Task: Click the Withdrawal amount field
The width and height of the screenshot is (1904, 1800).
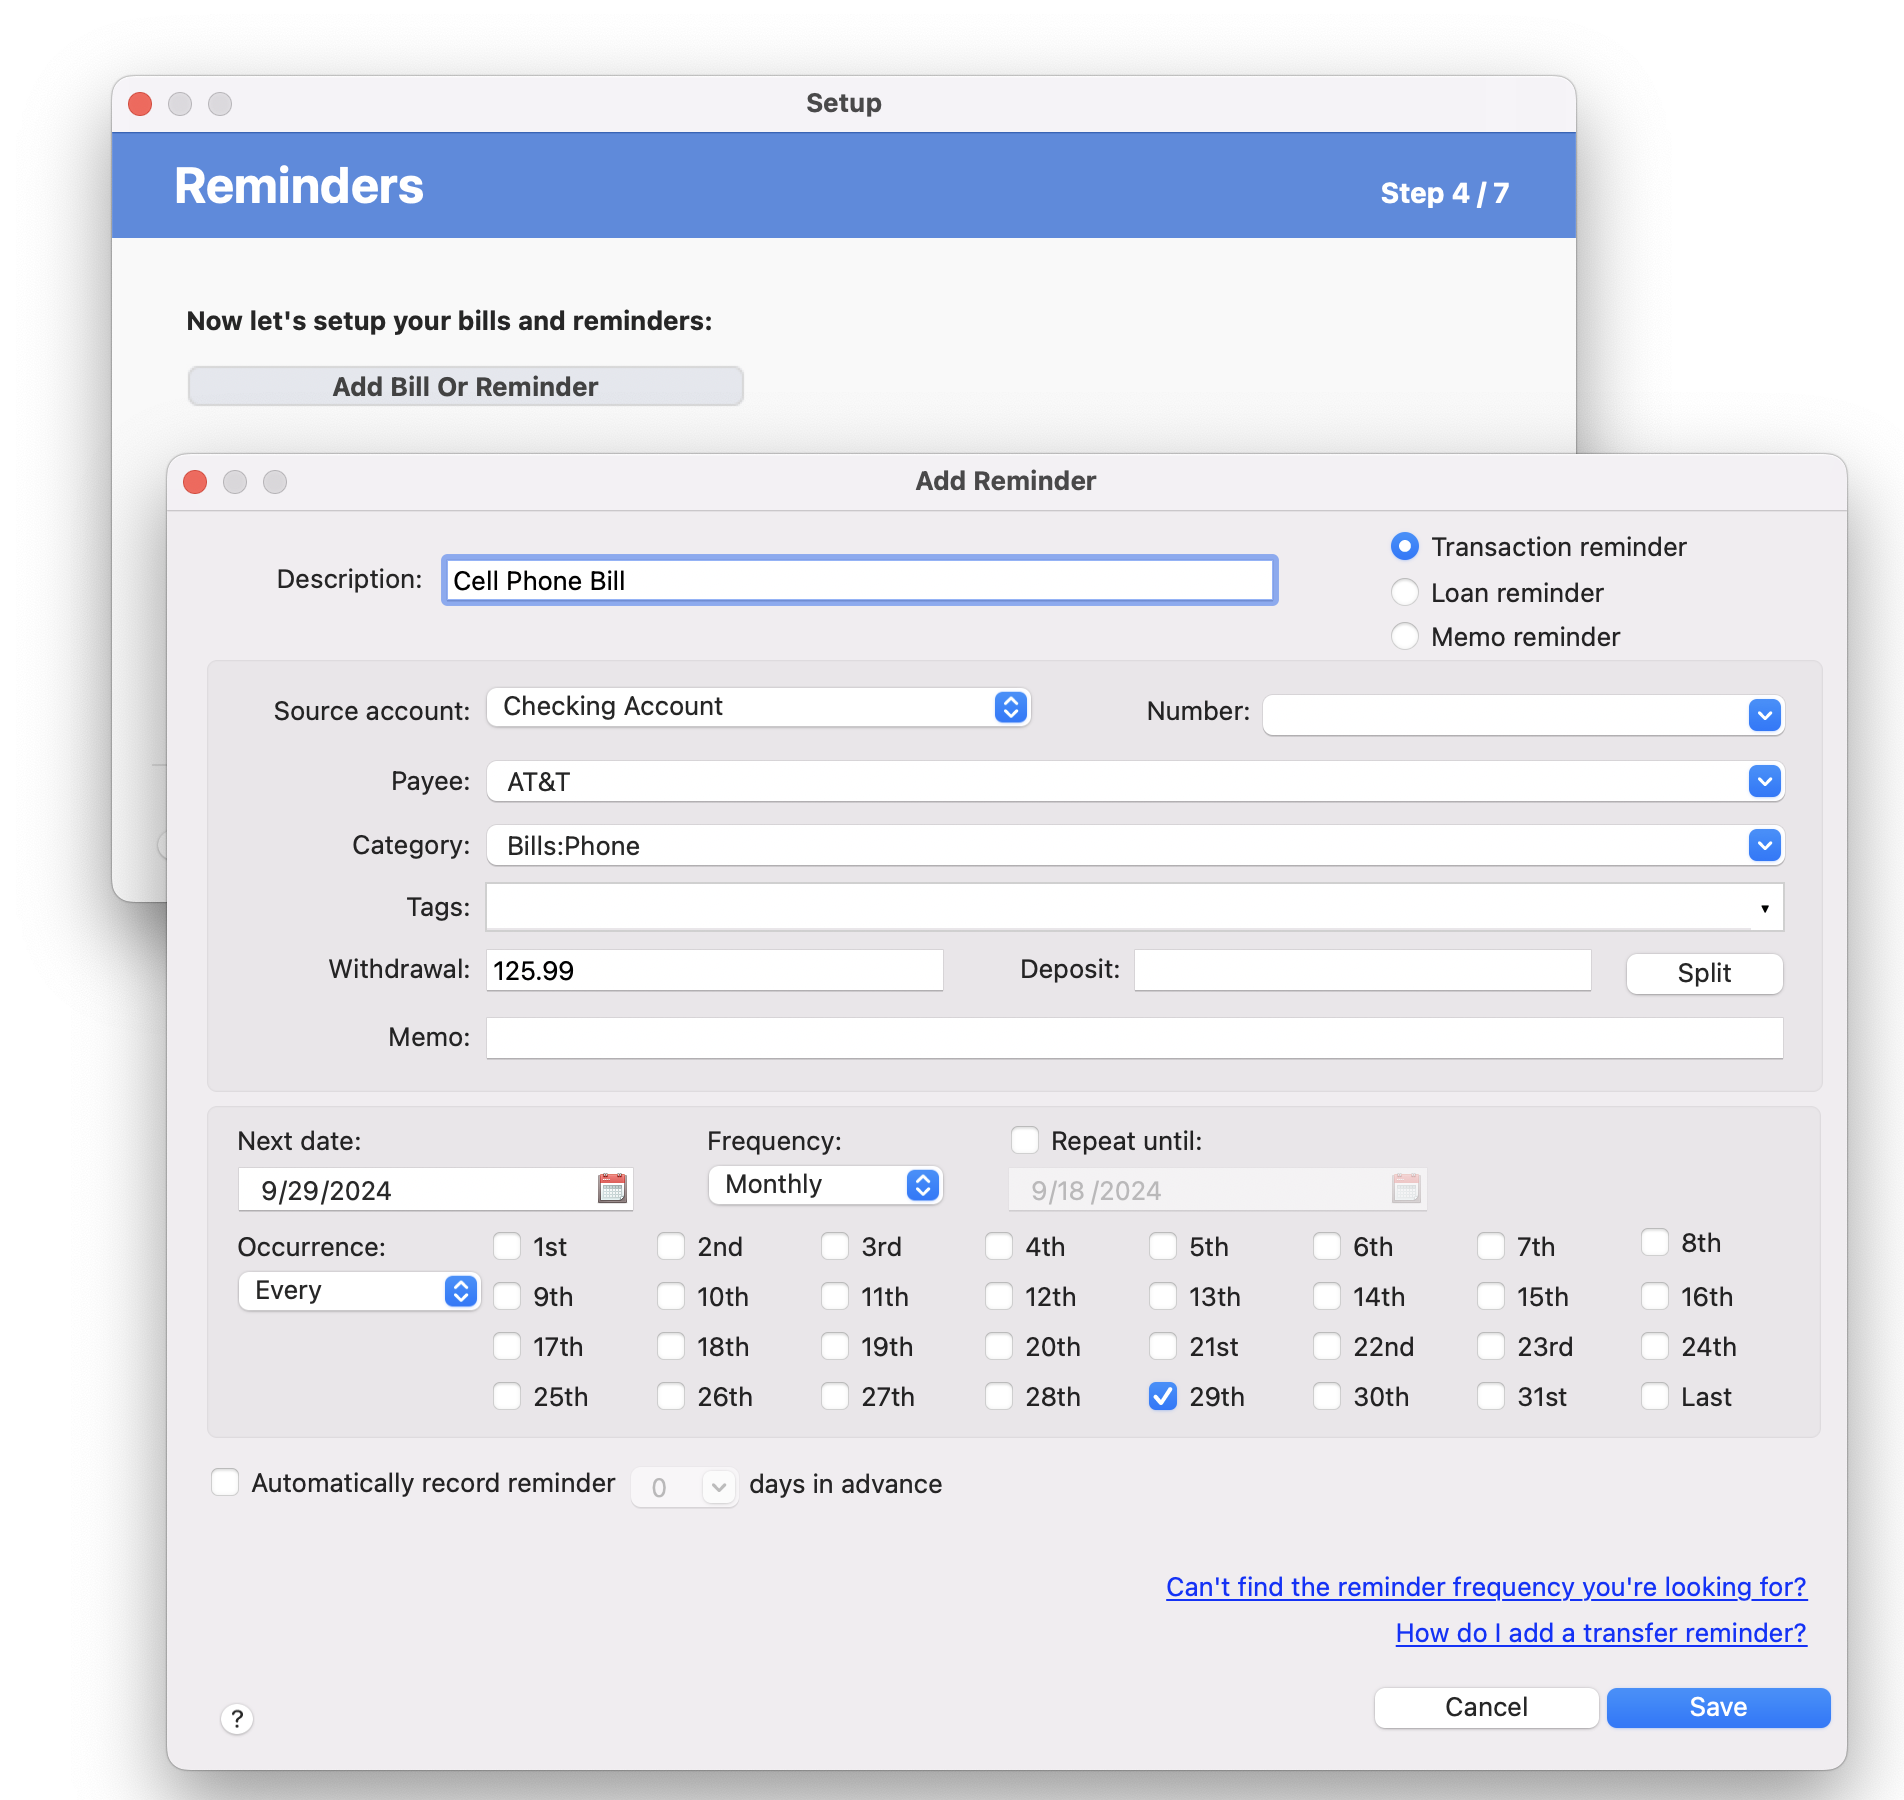Action: click(x=715, y=970)
